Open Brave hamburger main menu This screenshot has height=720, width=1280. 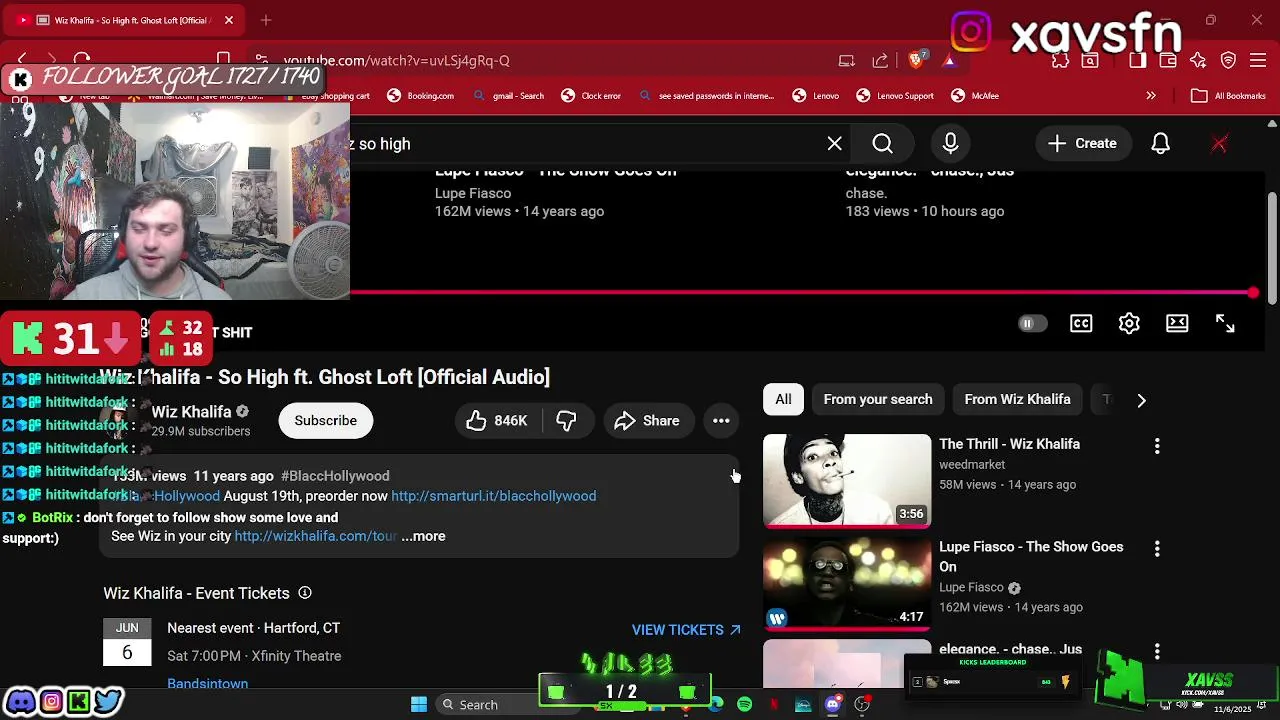pyautogui.click(x=1258, y=60)
